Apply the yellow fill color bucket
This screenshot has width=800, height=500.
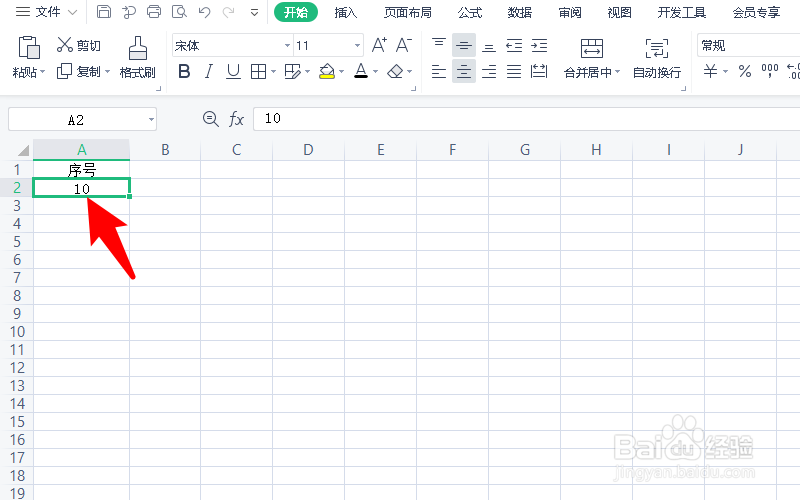(327, 71)
